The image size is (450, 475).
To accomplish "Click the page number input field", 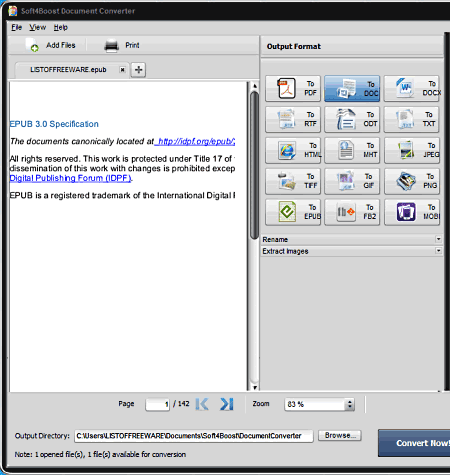I will 157,404.
